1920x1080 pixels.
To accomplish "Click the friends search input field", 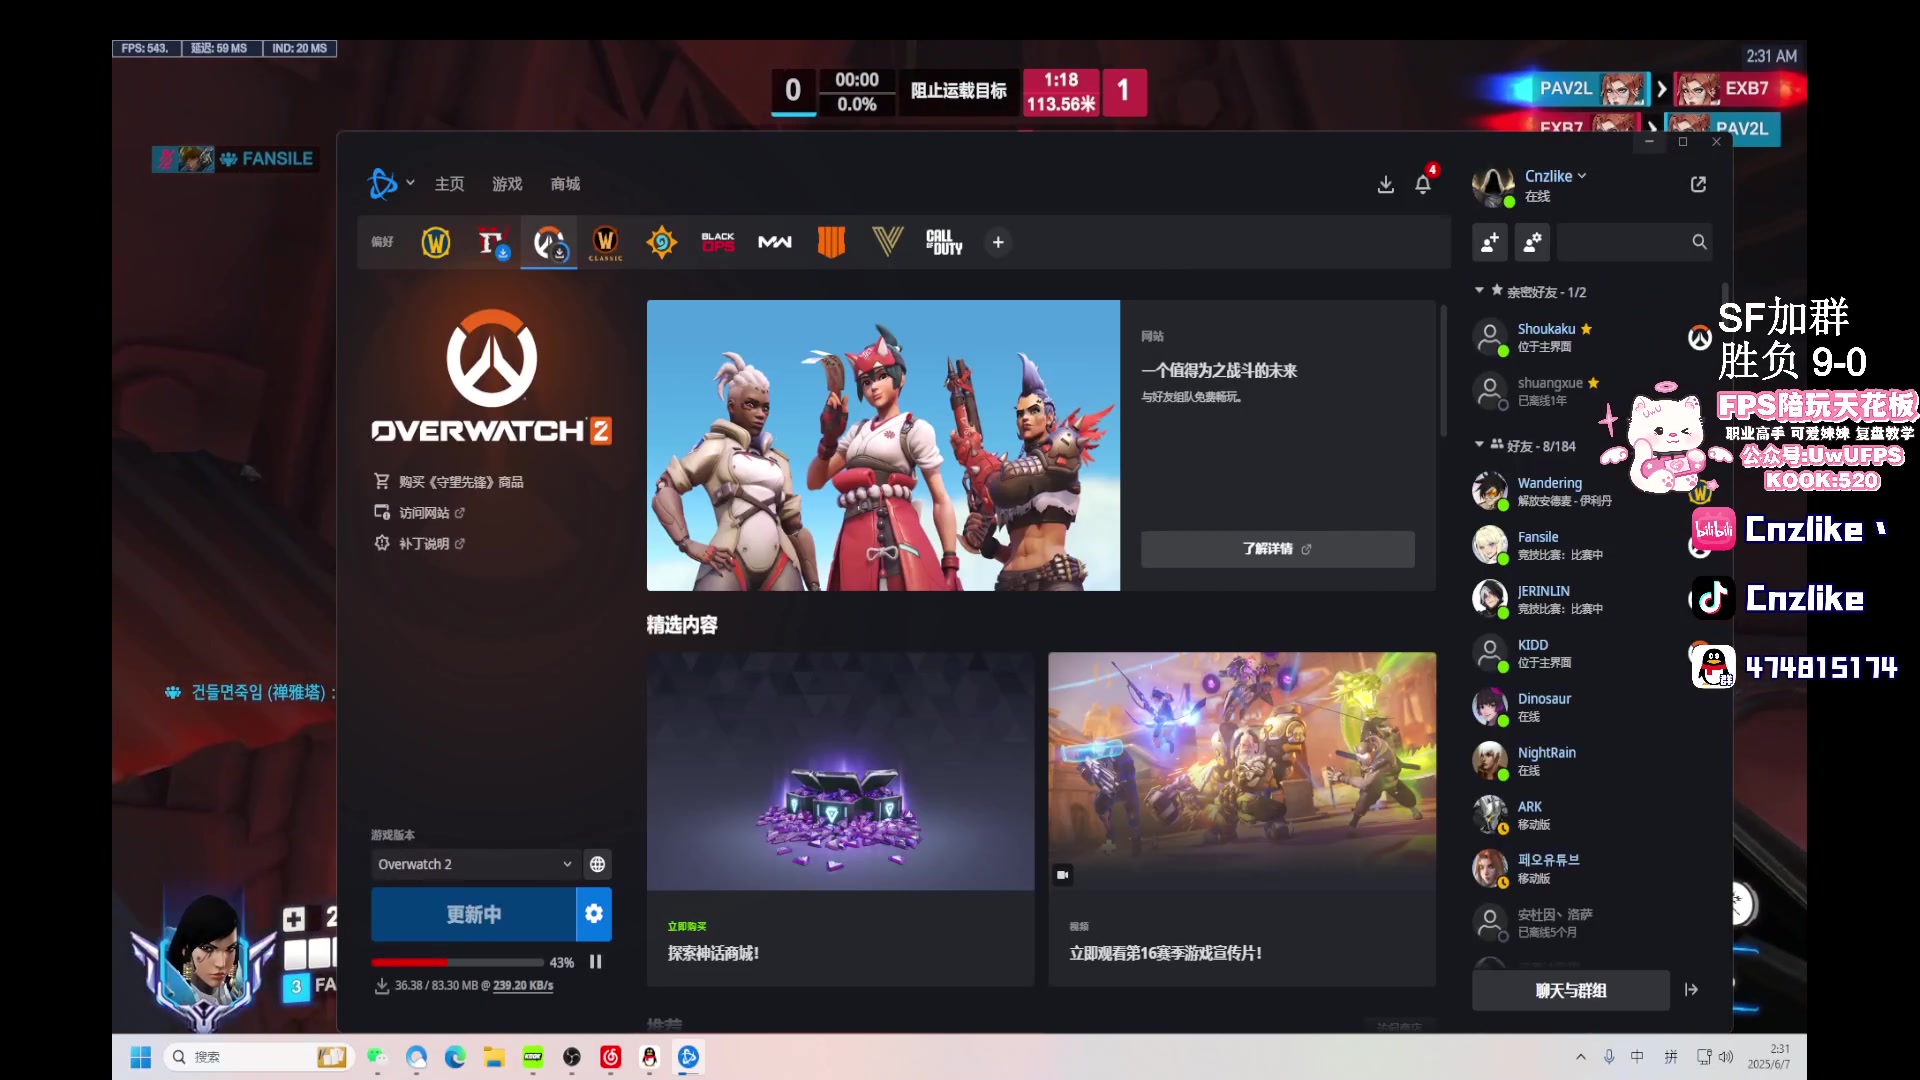I will [1623, 242].
